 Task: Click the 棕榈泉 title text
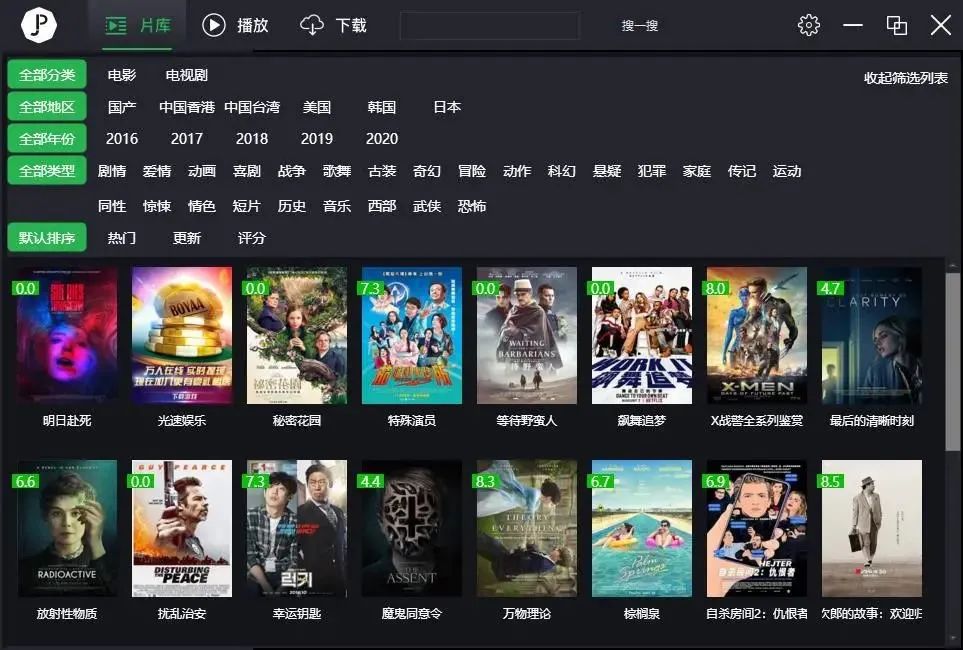pos(642,613)
